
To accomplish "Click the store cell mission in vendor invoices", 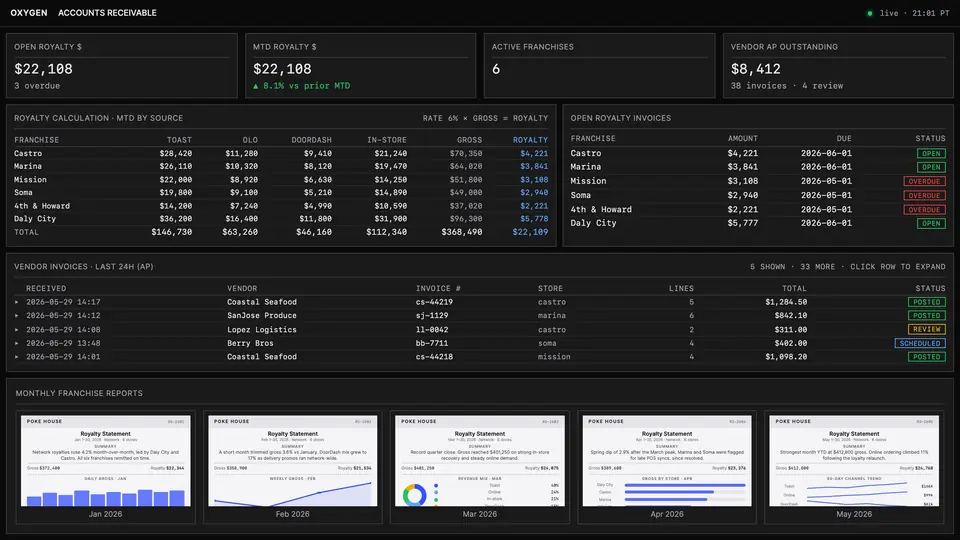I will point(554,356).
